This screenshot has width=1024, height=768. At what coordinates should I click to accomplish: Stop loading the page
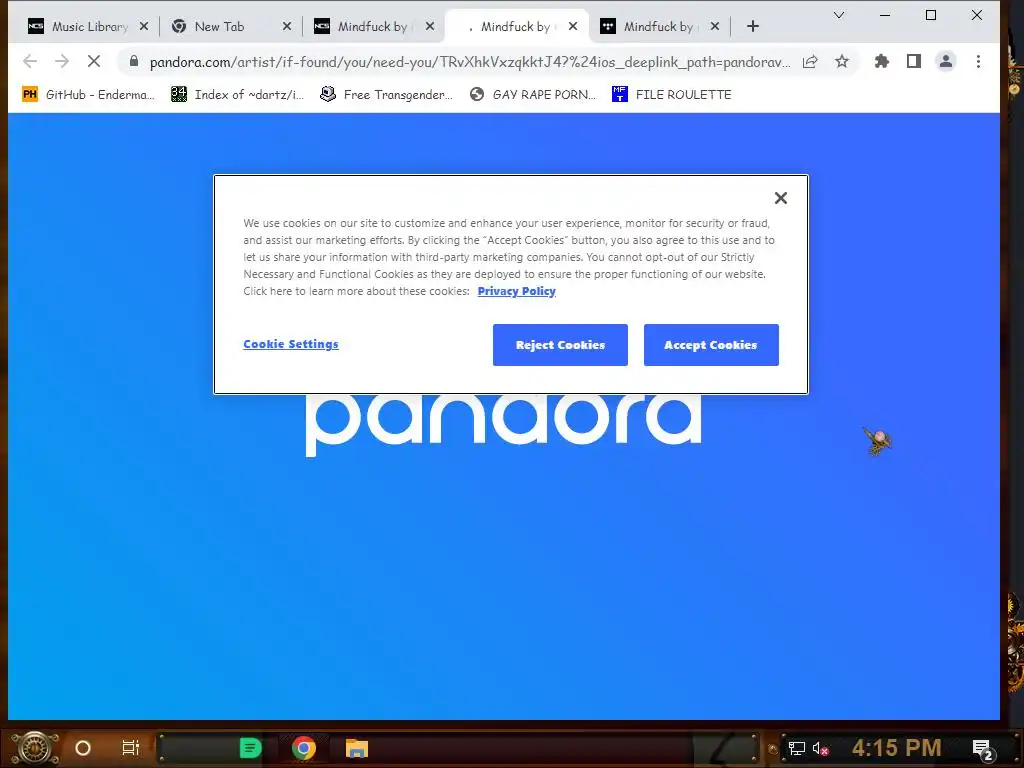94,61
